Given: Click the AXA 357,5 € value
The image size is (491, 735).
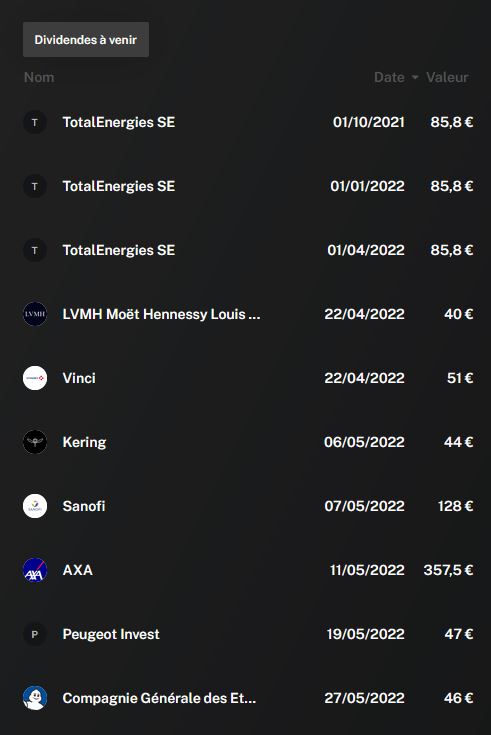Looking at the screenshot, I should [x=448, y=570].
